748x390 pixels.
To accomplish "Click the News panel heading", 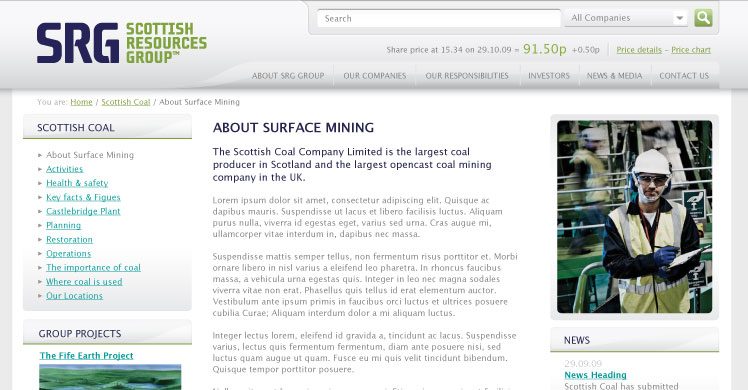I will [577, 340].
